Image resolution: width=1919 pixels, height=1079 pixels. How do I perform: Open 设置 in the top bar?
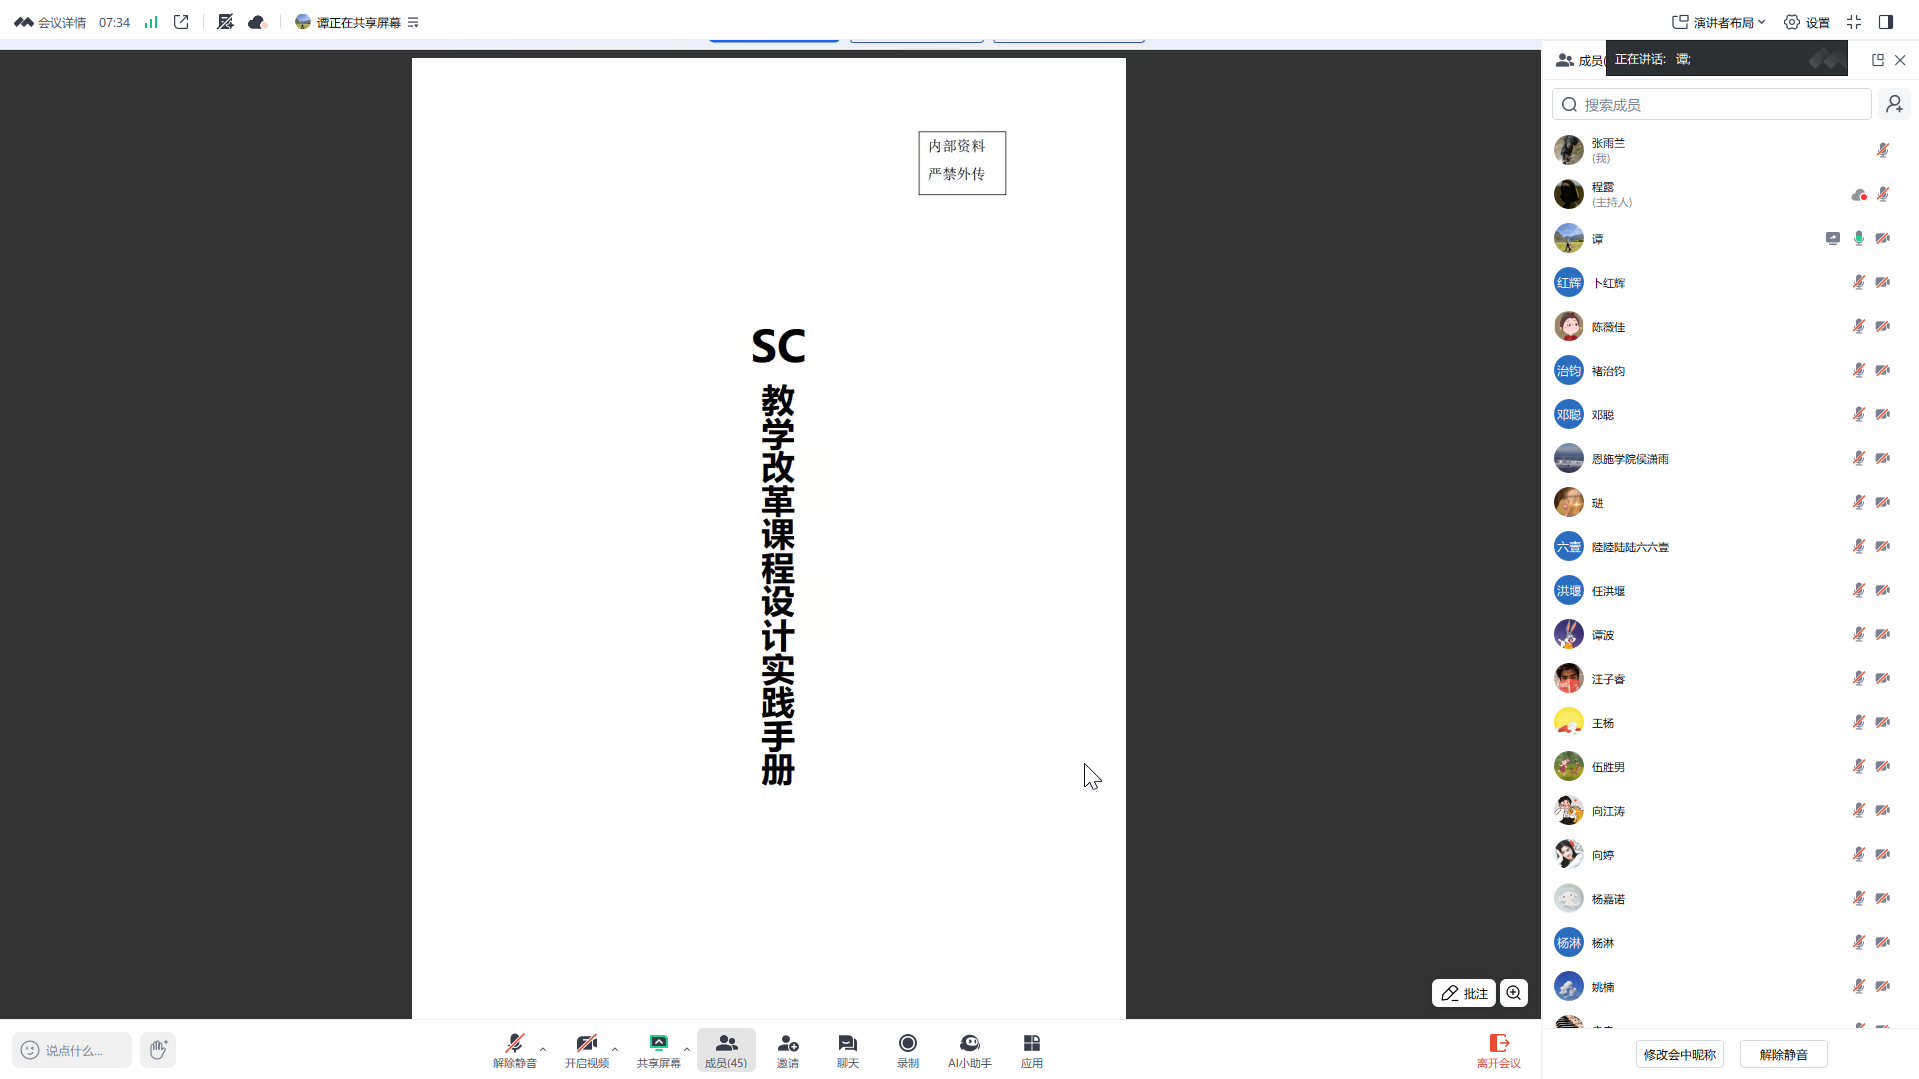(1807, 22)
